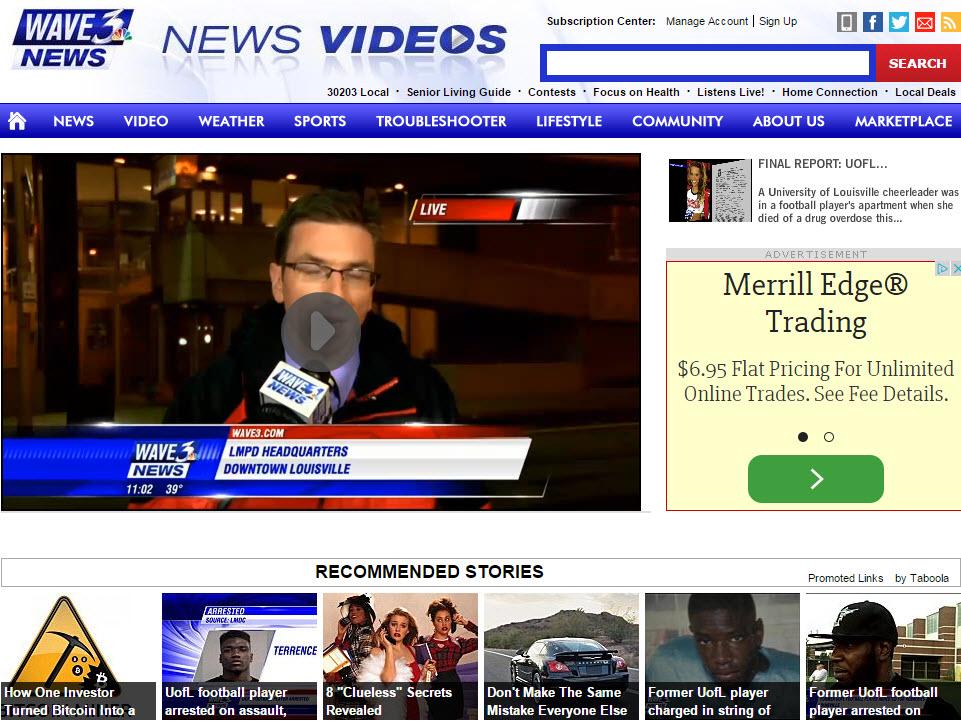Click the Manage Account link
This screenshot has height=721, width=961.
click(x=707, y=21)
